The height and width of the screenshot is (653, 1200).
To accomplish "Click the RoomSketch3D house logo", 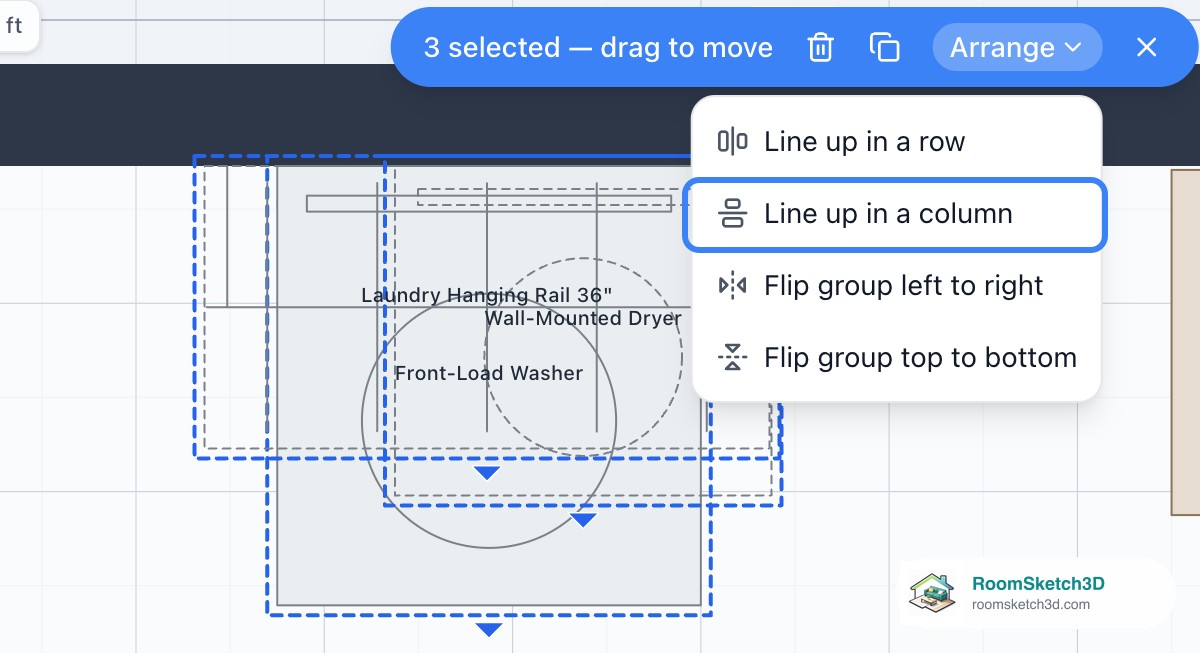I will click(x=932, y=592).
